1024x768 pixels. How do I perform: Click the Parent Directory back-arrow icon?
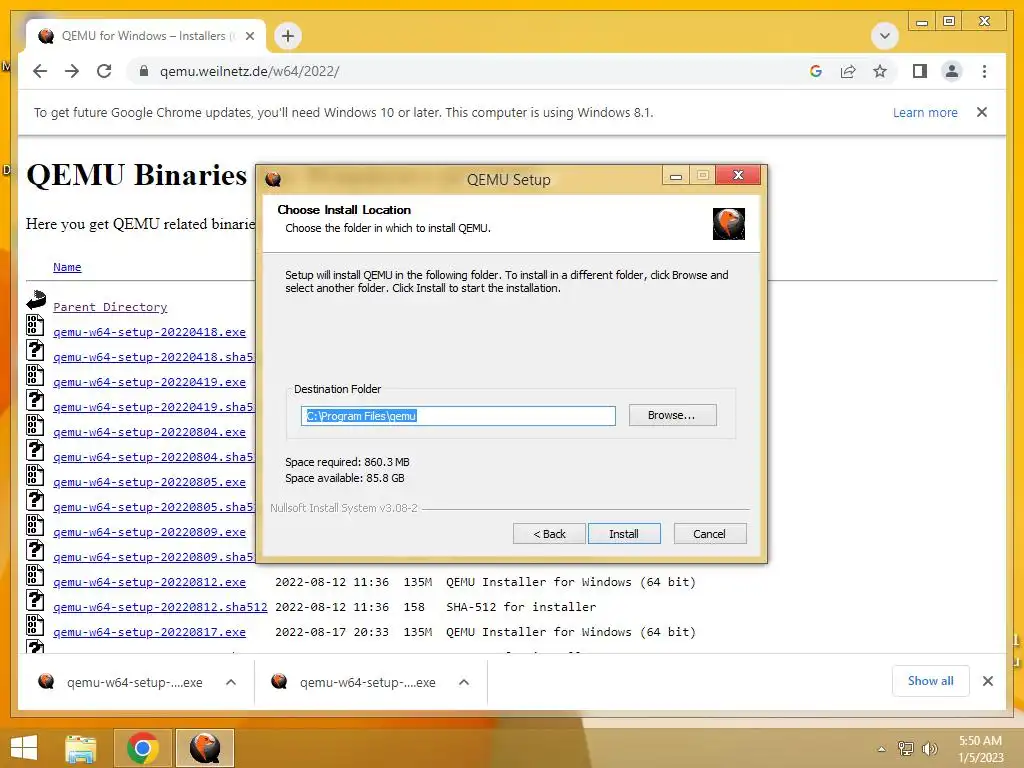click(x=36, y=300)
